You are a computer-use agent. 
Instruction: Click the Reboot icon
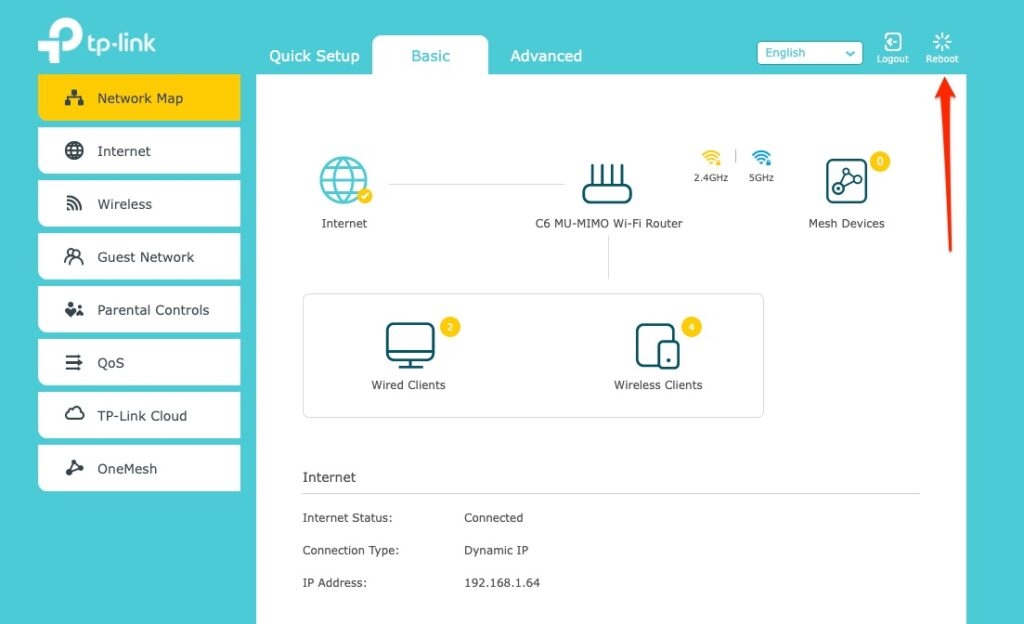[x=942, y=42]
